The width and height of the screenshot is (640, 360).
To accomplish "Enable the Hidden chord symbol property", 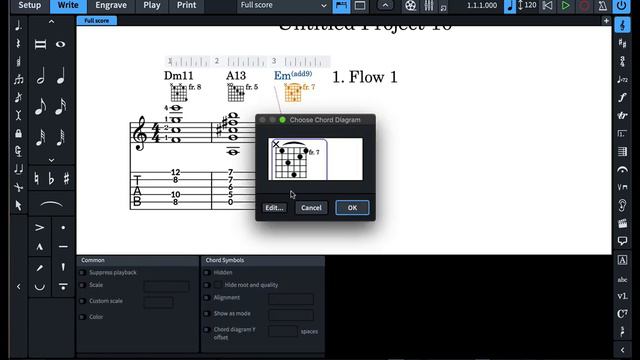I will pyautogui.click(x=207, y=272).
